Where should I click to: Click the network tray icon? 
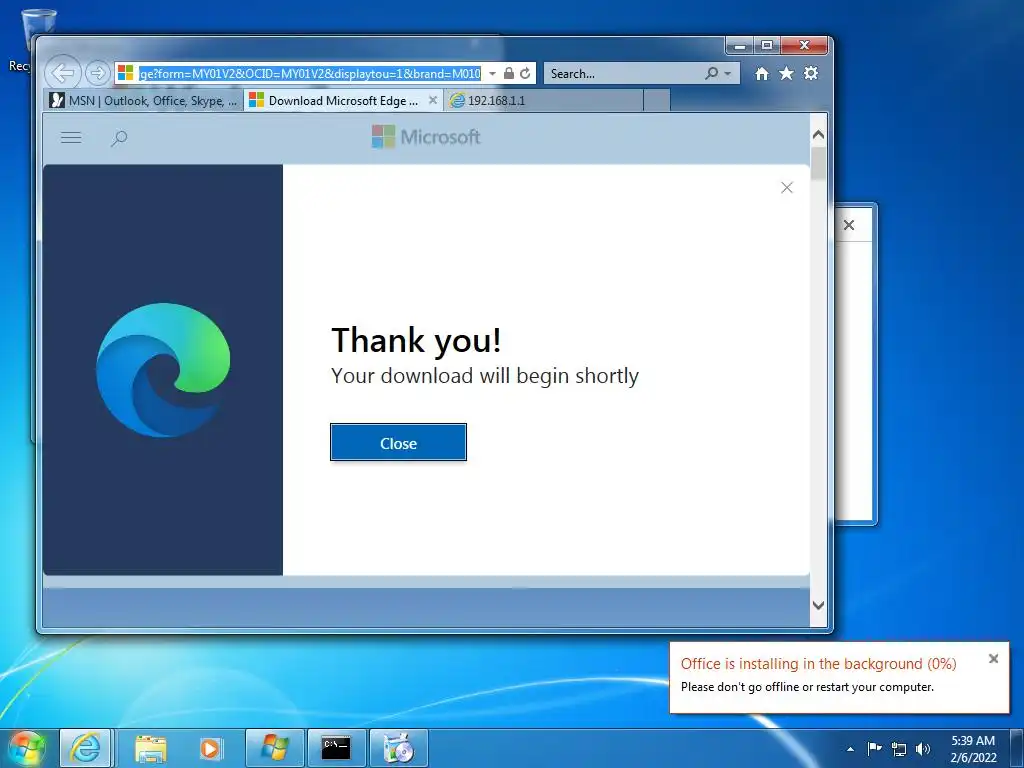coord(899,749)
